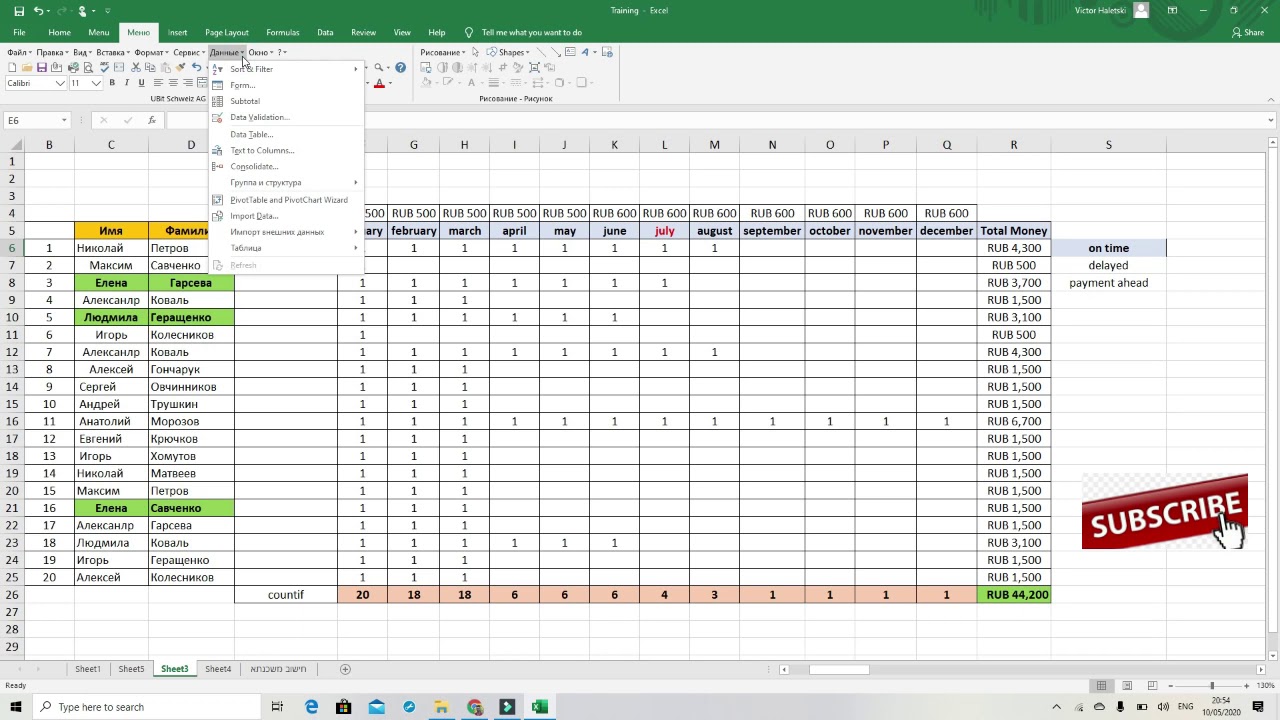Choose Text to Columns... menu entry

[x=286, y=150]
